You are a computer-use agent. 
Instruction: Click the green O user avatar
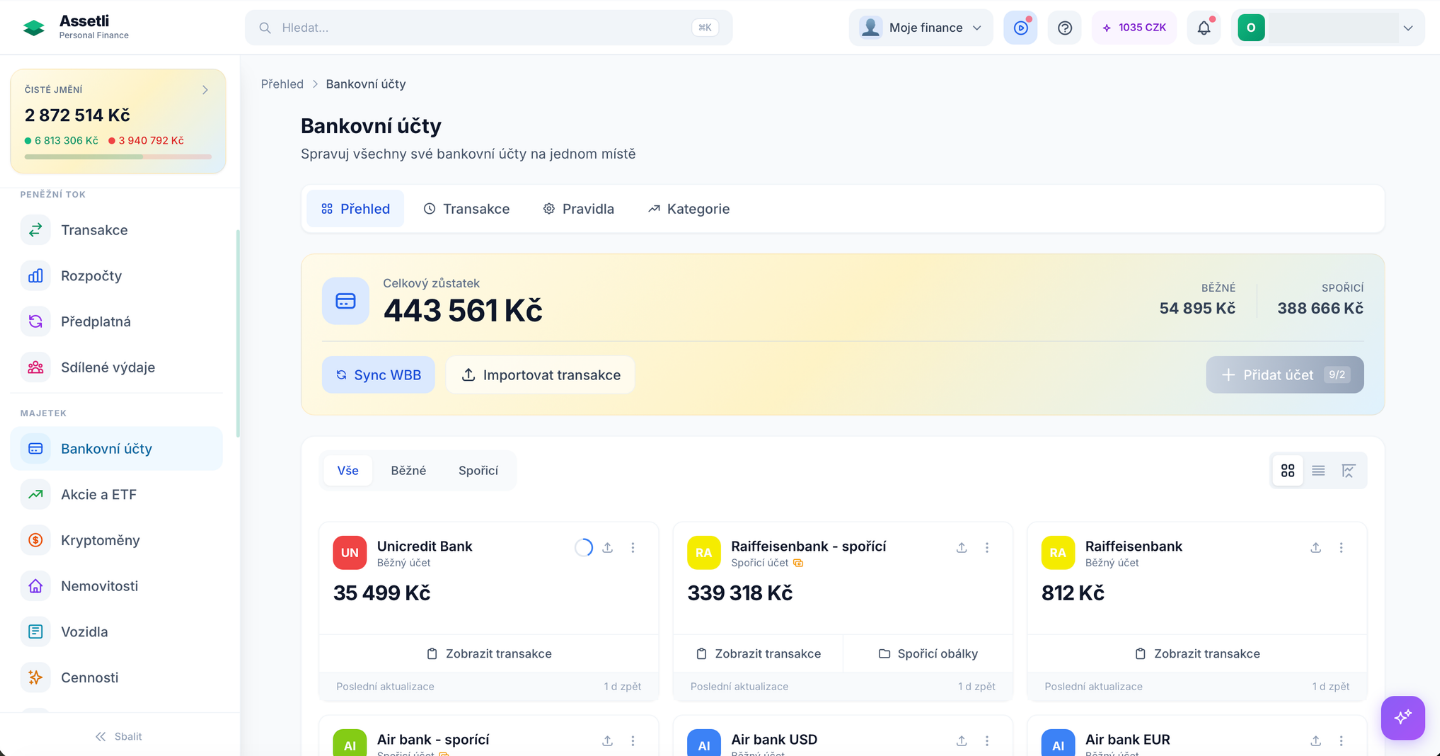pos(1251,28)
